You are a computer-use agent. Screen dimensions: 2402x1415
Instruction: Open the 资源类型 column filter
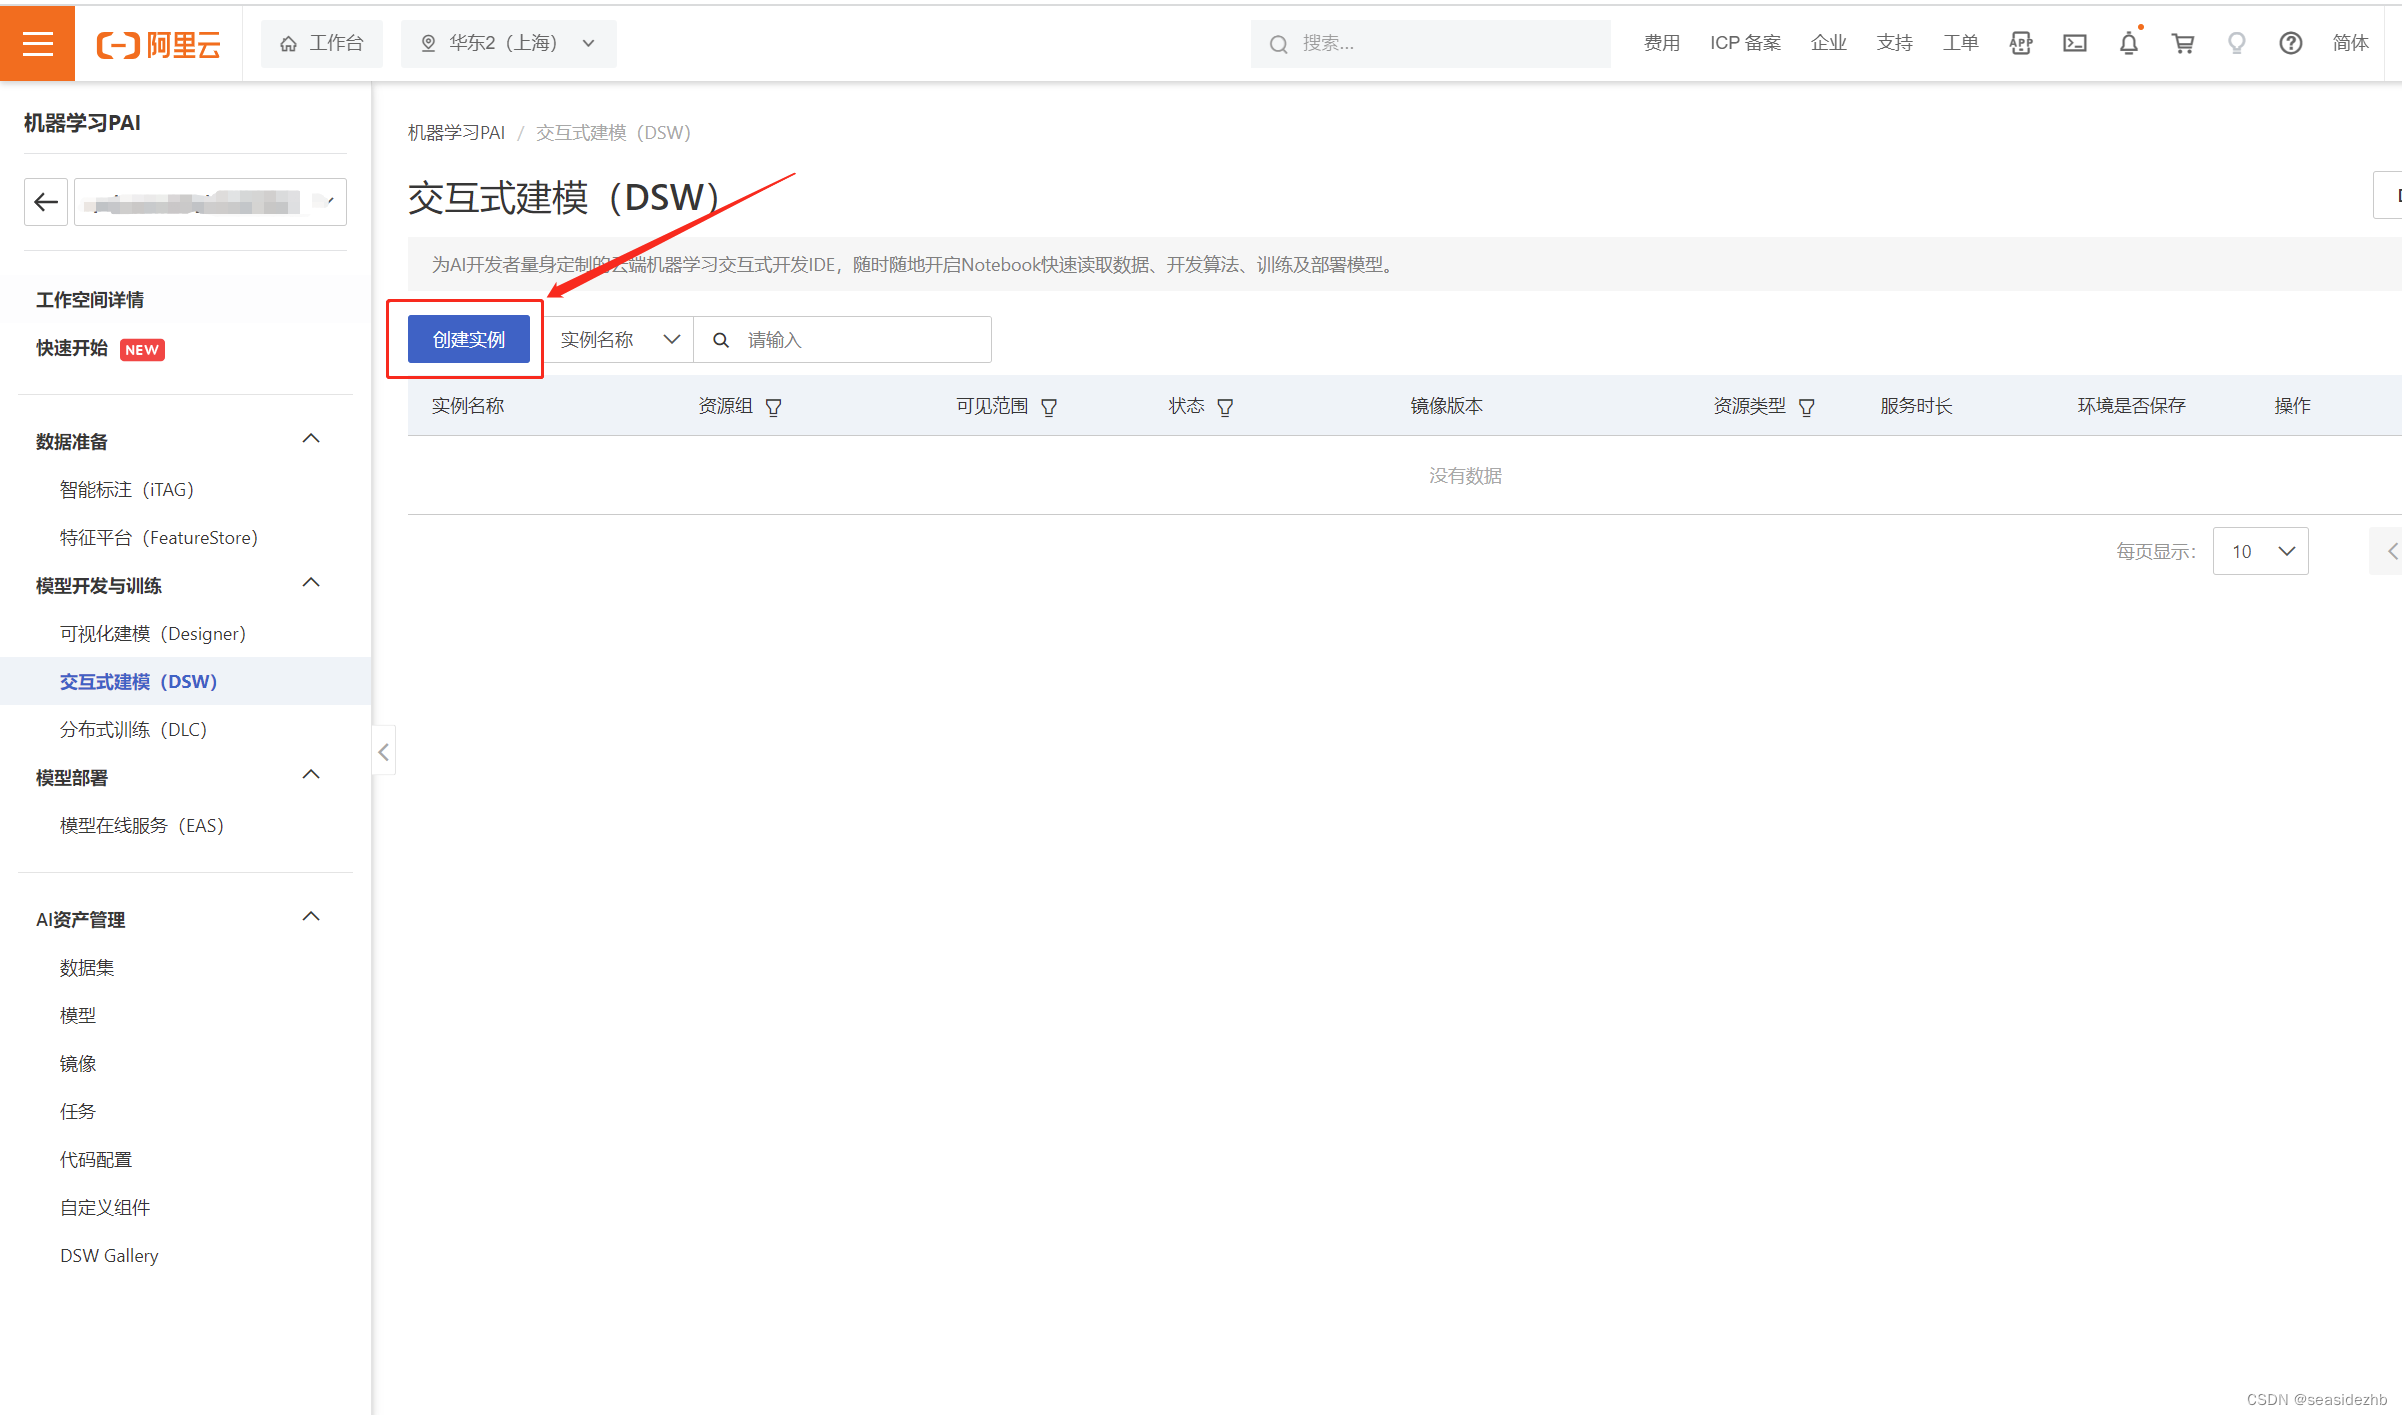tap(1807, 406)
